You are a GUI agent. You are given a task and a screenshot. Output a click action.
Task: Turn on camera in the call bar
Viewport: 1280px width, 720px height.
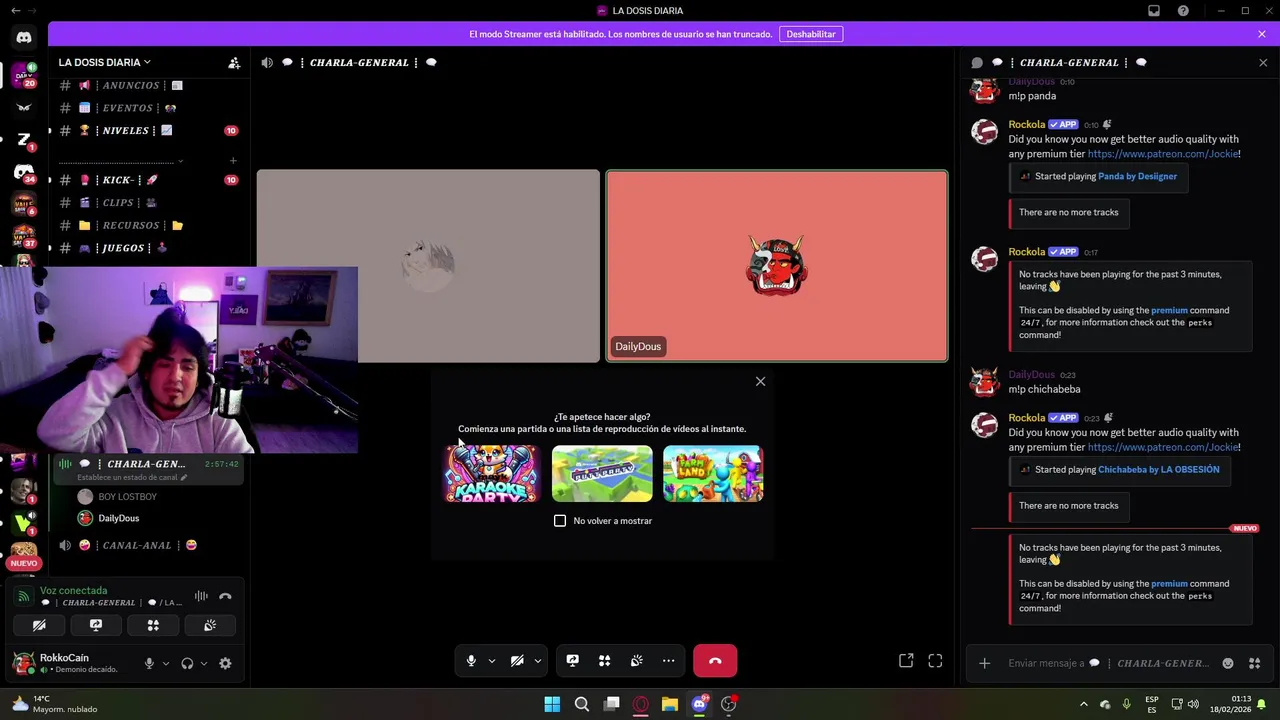[517, 661]
